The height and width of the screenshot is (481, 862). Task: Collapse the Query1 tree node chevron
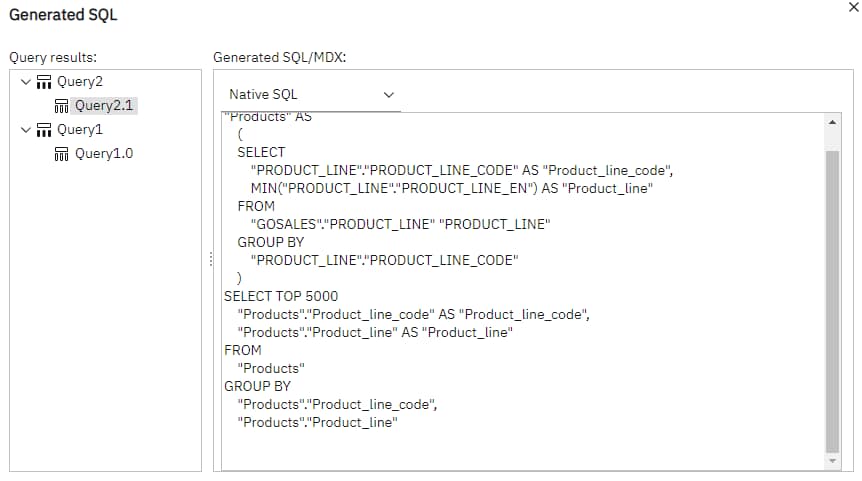[25, 130]
